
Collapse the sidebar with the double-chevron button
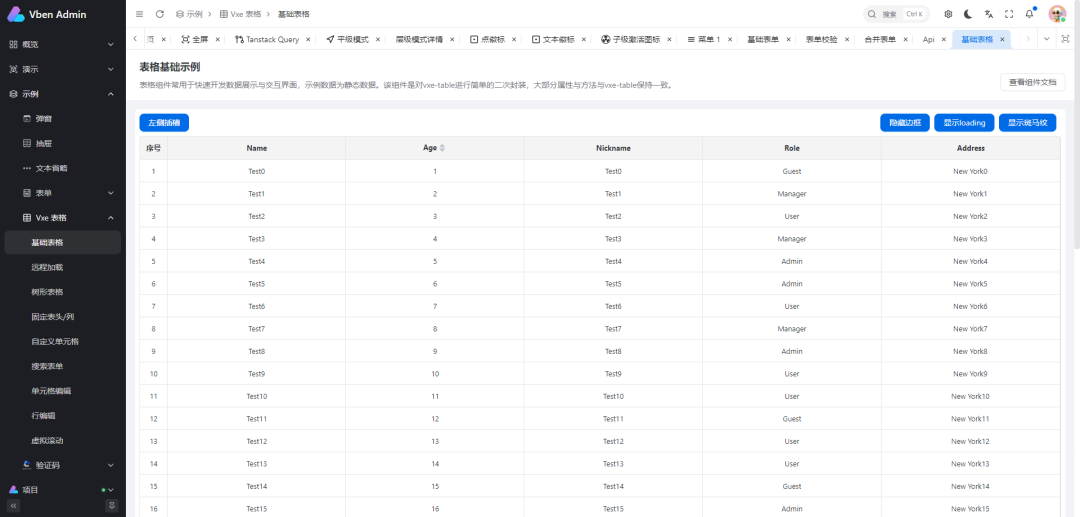pyautogui.click(x=13, y=506)
